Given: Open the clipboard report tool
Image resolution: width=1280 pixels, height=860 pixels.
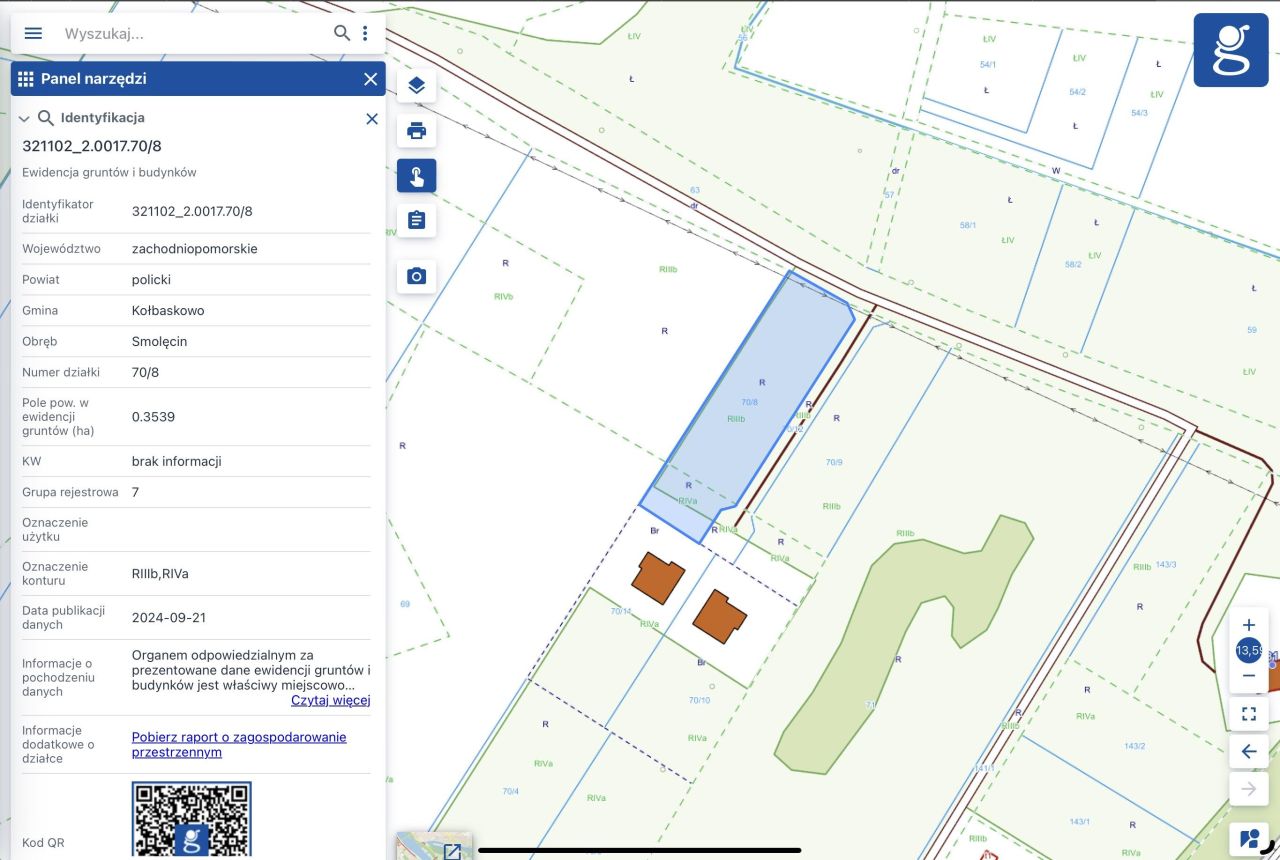Looking at the screenshot, I should click(417, 220).
